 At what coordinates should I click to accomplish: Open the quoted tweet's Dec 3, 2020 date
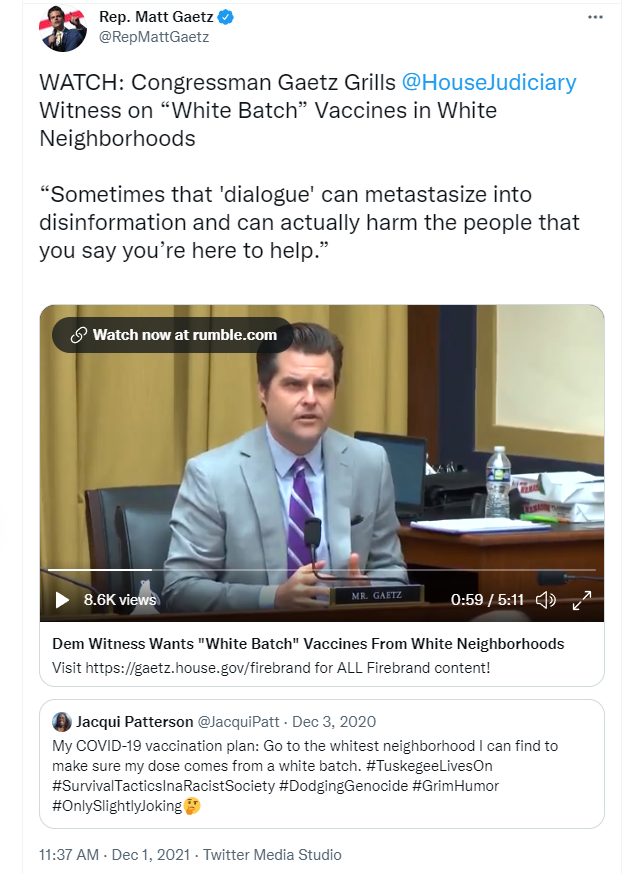pyautogui.click(x=334, y=722)
